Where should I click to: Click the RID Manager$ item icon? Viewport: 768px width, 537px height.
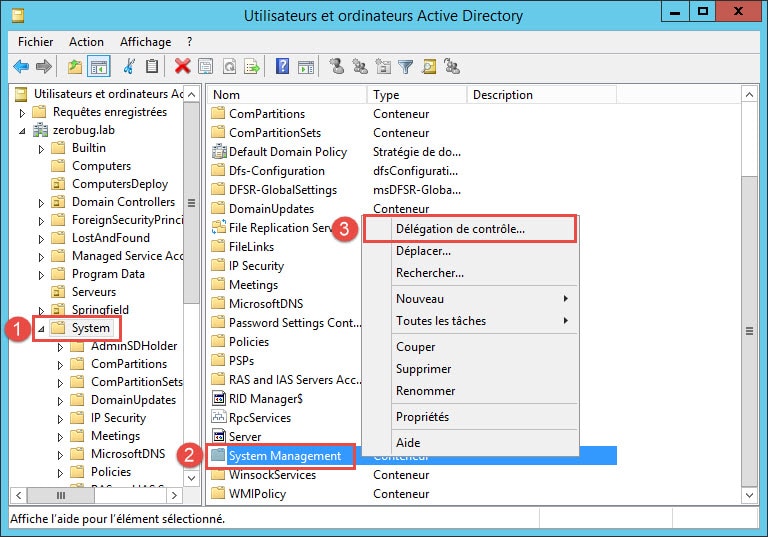pos(218,398)
